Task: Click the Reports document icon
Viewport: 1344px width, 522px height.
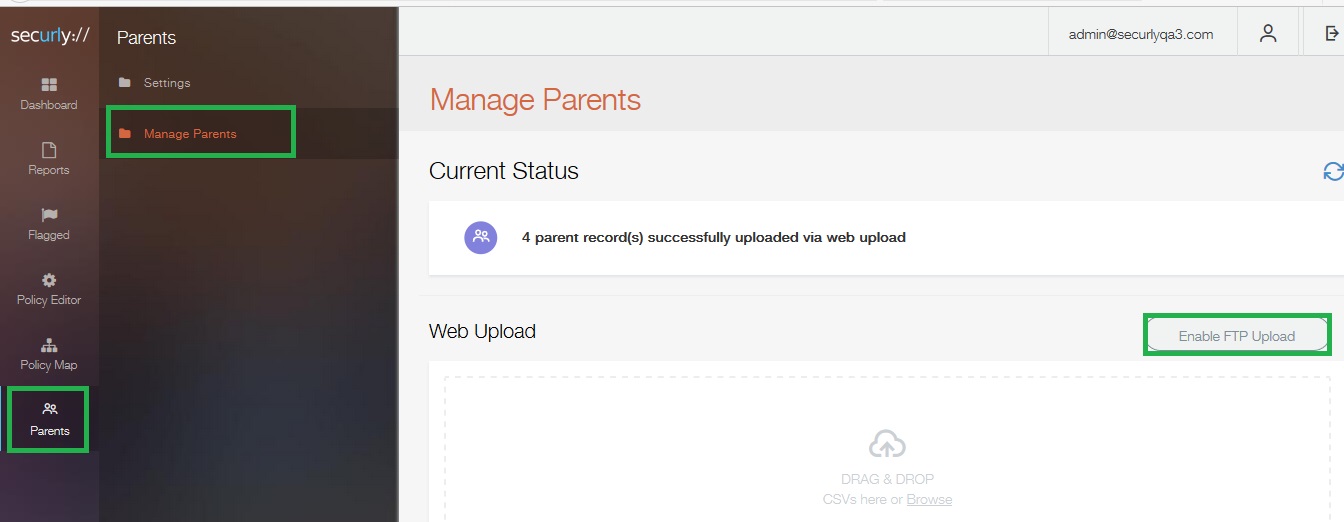Action: click(x=49, y=150)
